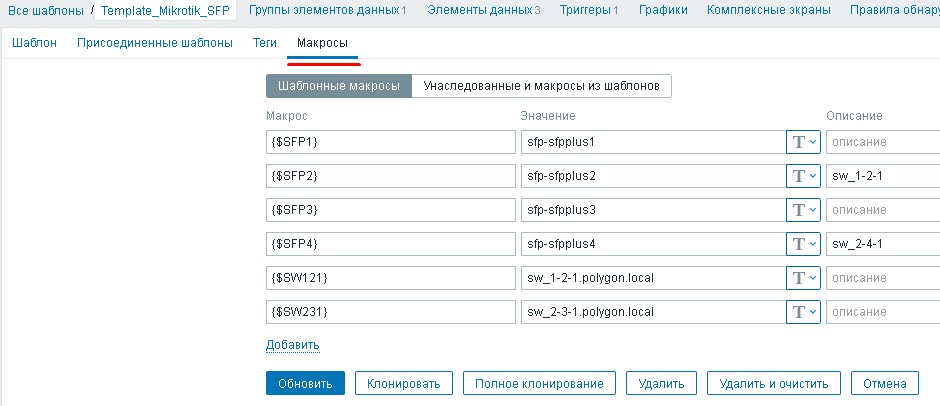This screenshot has width=940, height=406.
Task: Open value type dropdown for {$SFP1} macro
Action: coord(804,142)
